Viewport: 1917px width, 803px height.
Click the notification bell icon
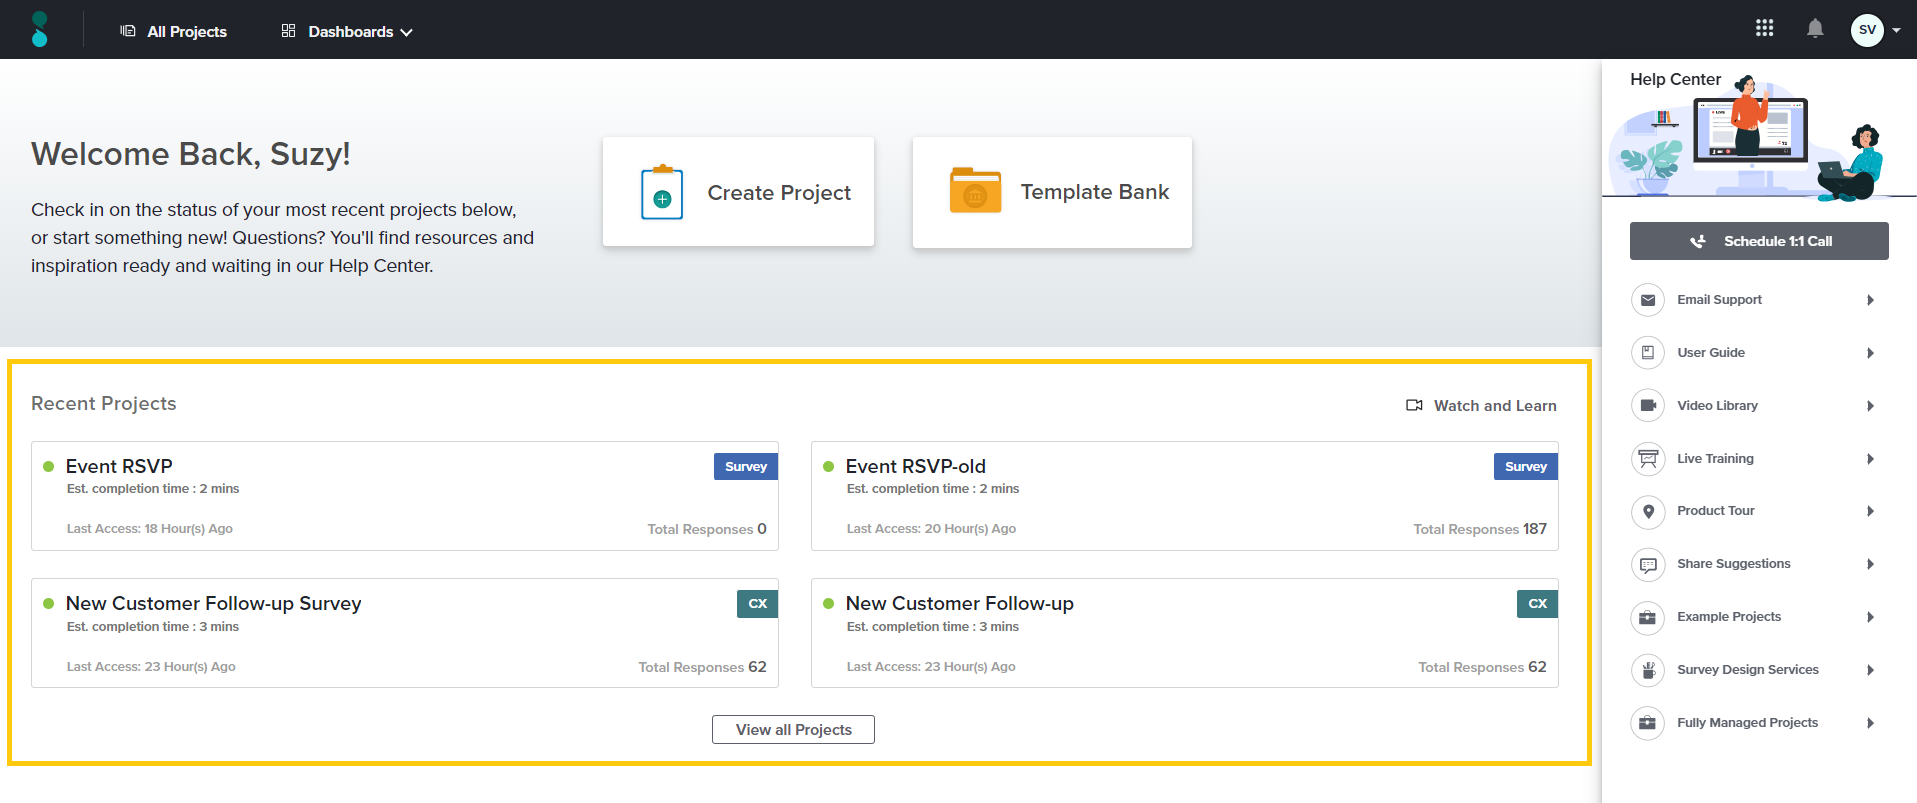[1815, 29]
